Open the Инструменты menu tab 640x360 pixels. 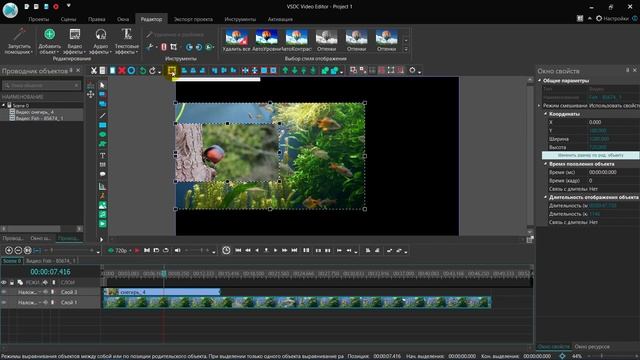tap(240, 19)
